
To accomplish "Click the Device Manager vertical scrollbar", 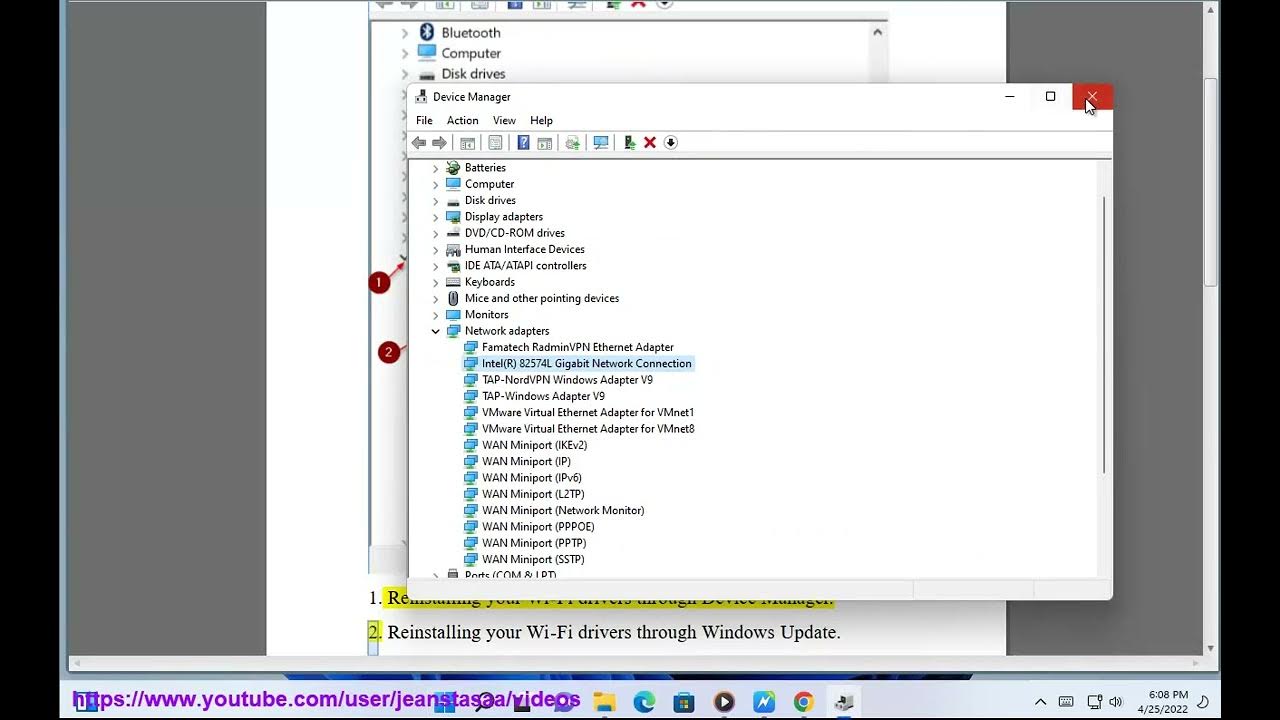I will click(1104, 335).
